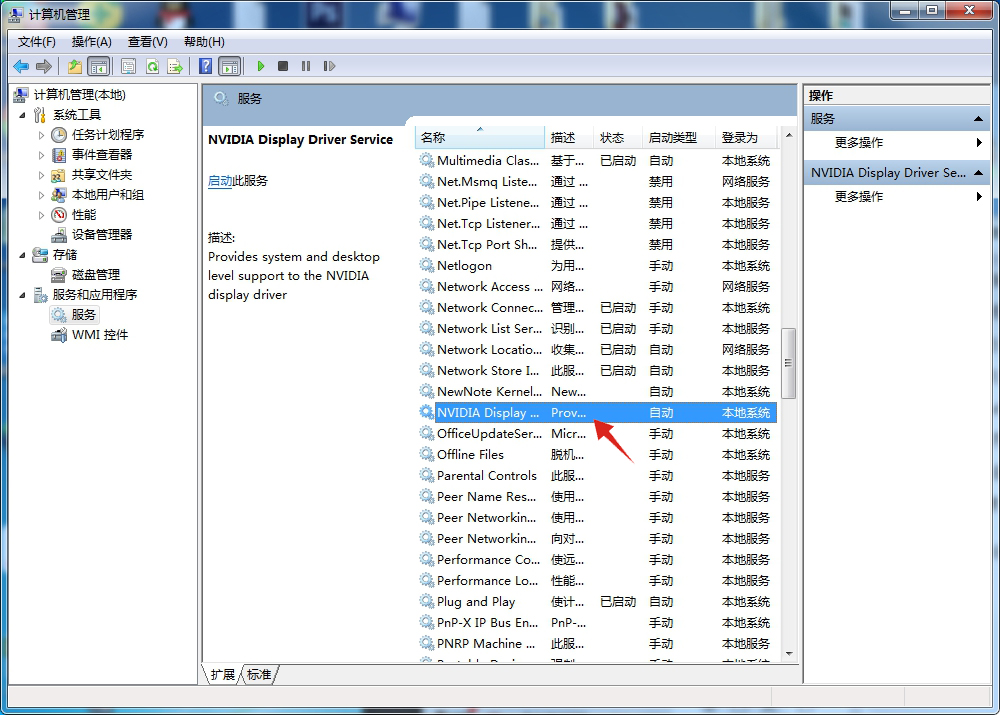The image size is (1000, 715).
Task: Expand the 本地用户和组 node
Action: coord(41,195)
